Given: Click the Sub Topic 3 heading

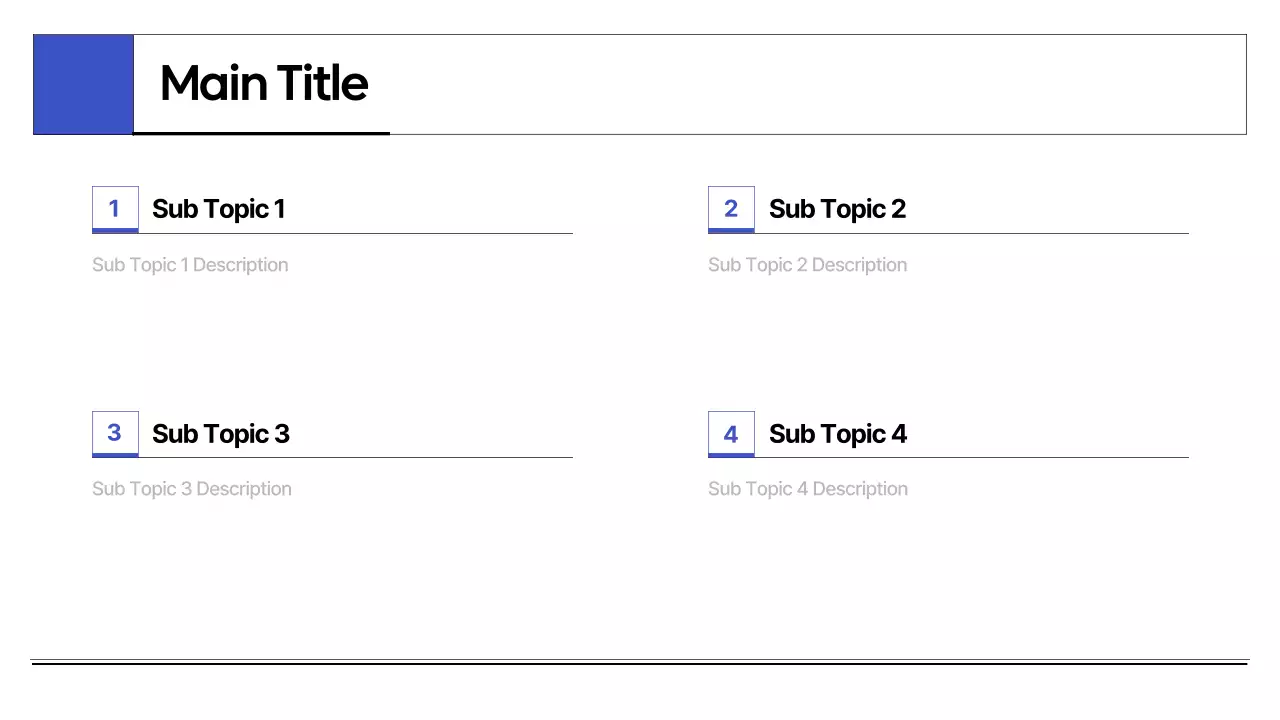Looking at the screenshot, I should (220, 434).
